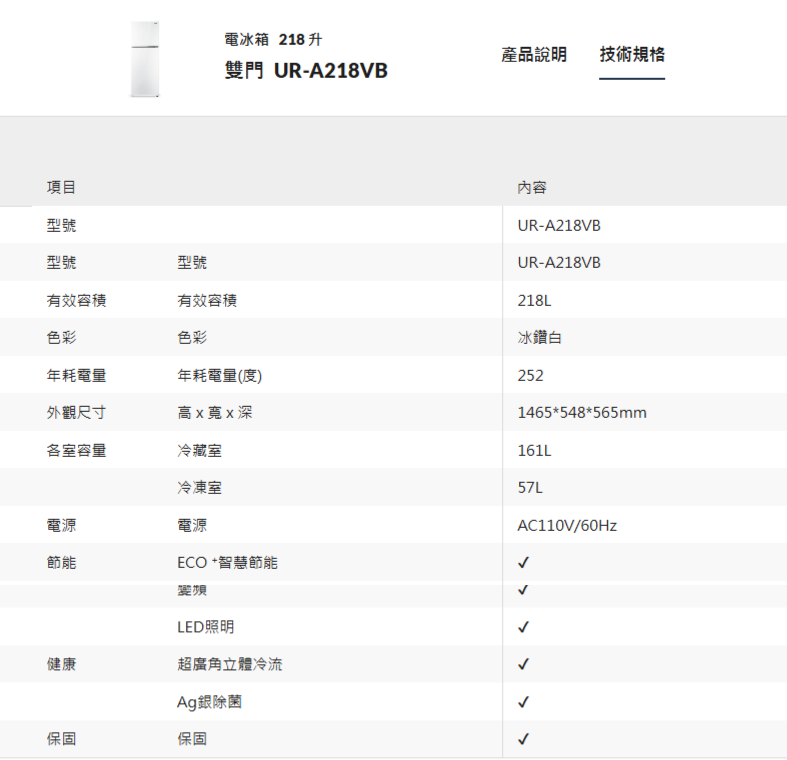Viewport: 787px width, 760px height.
Task: Select the 218L capacity value
Action: [x=534, y=300]
